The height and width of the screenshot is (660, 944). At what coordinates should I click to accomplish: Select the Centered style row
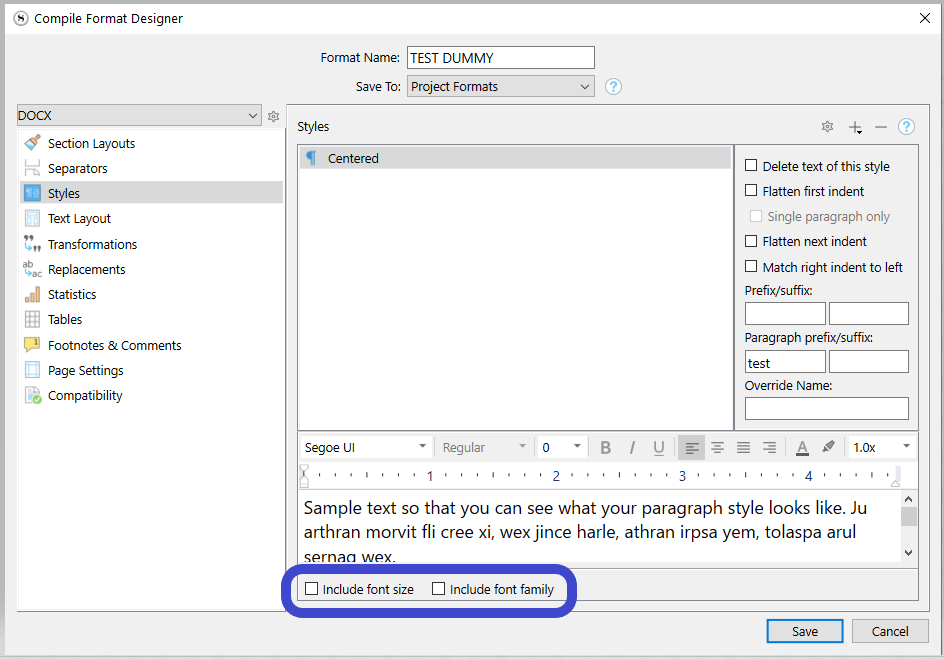click(515, 158)
